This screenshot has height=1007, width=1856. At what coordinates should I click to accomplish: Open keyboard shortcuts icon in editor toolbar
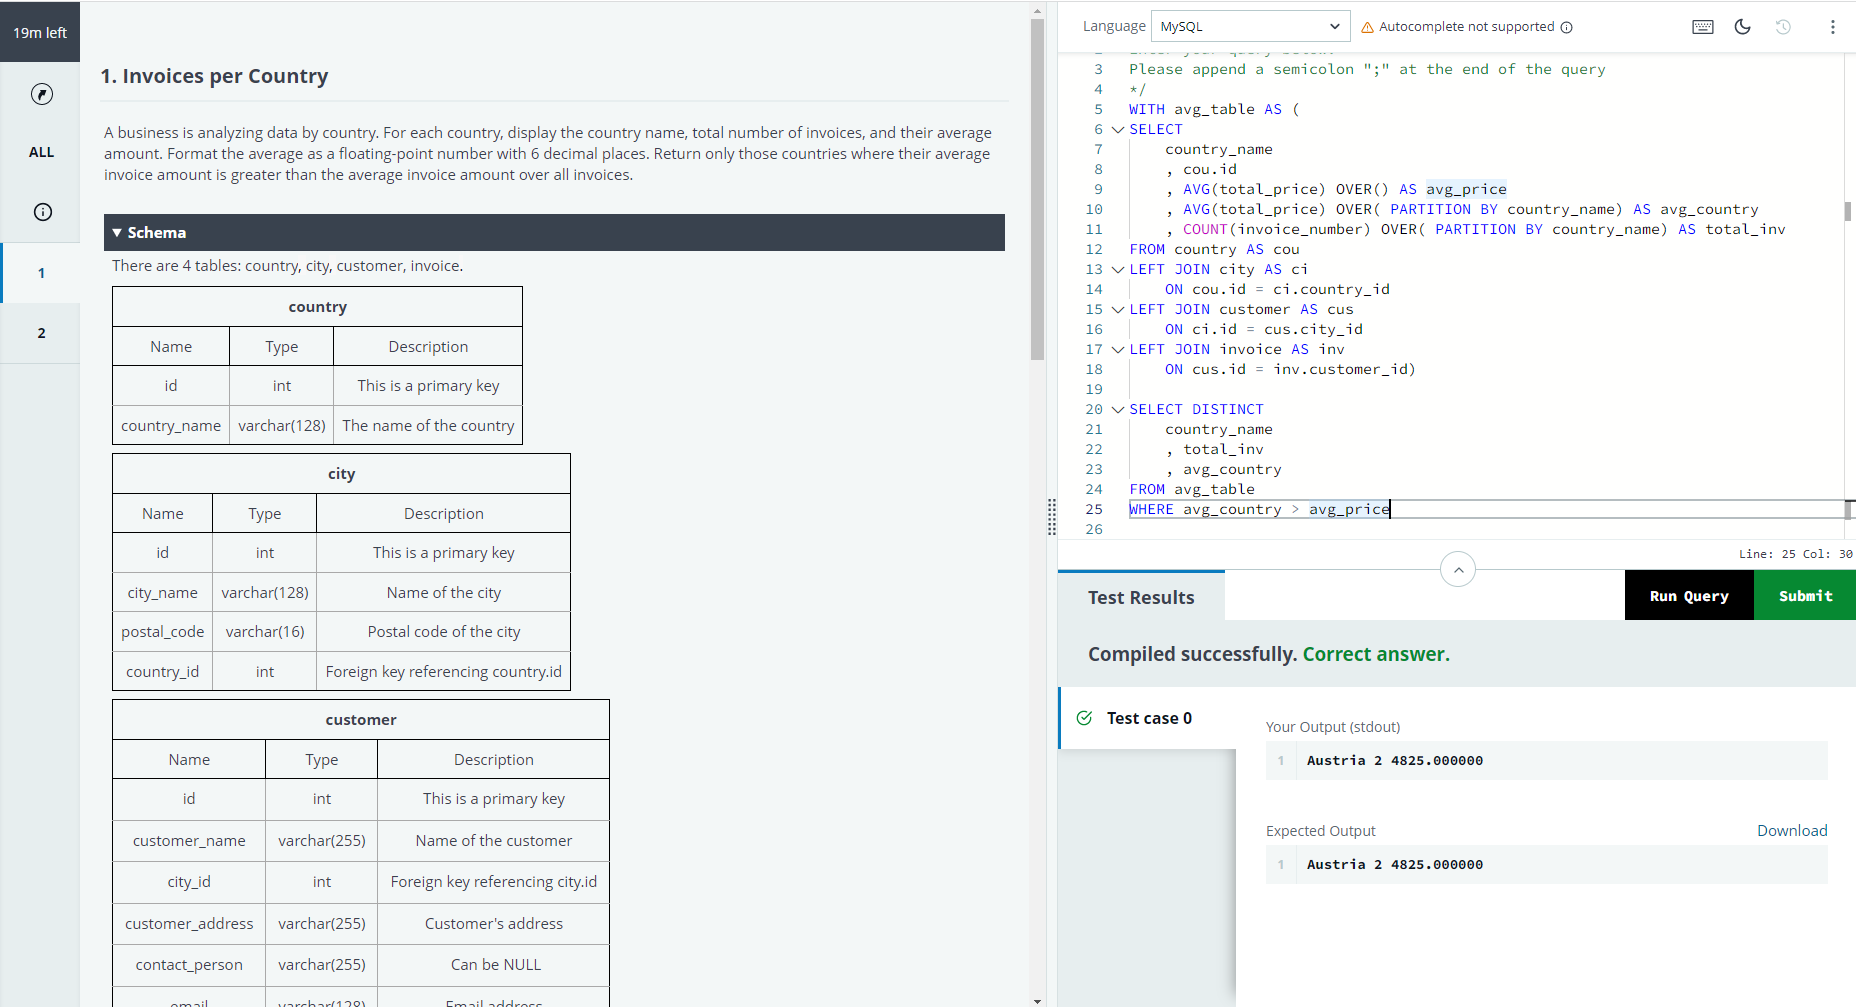coord(1702,27)
